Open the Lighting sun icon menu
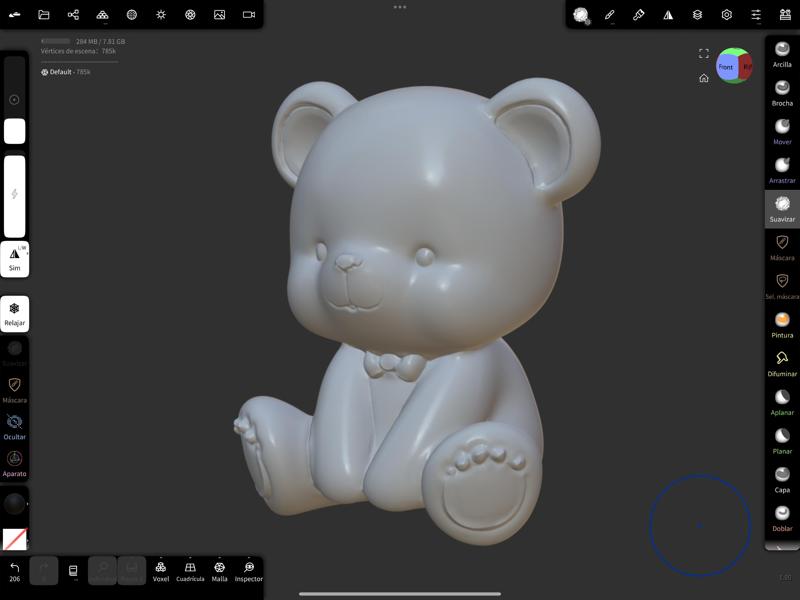The image size is (800, 600). pyautogui.click(x=161, y=15)
